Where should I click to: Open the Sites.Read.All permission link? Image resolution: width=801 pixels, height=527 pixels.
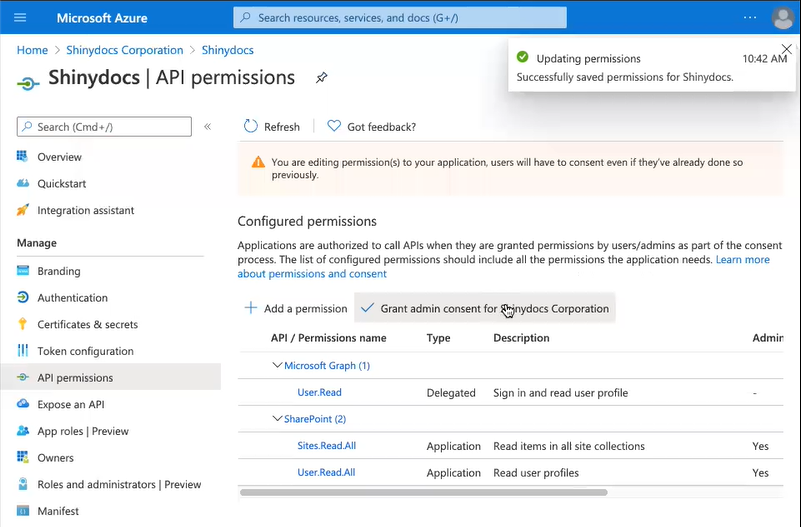pyautogui.click(x=326, y=446)
